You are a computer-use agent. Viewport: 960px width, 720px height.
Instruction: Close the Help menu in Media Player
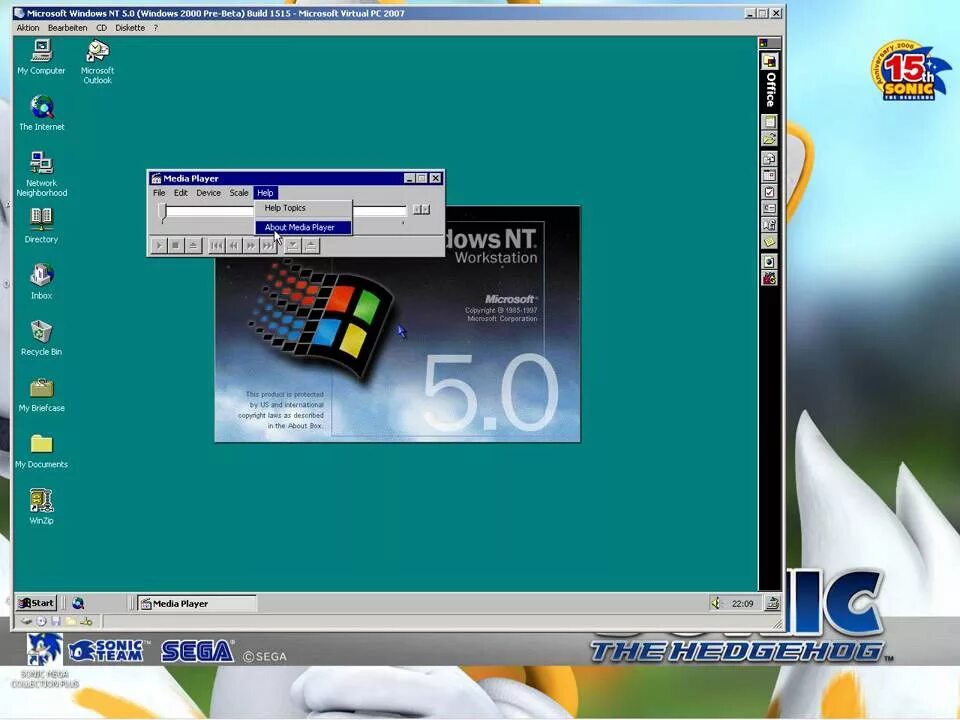click(265, 193)
